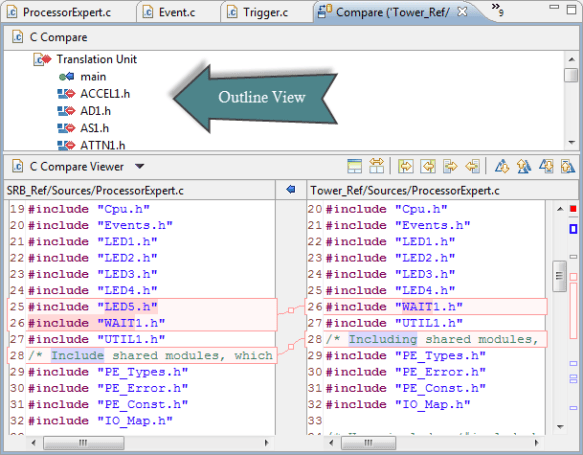Click the blue arrow between the pane headers
The width and height of the screenshot is (583, 455).
291,190
